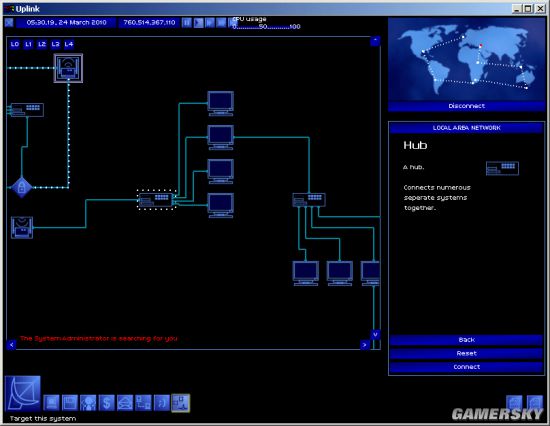This screenshot has width=550, height=426.
Task: Set game speed to normal play
Action: click(x=198, y=23)
